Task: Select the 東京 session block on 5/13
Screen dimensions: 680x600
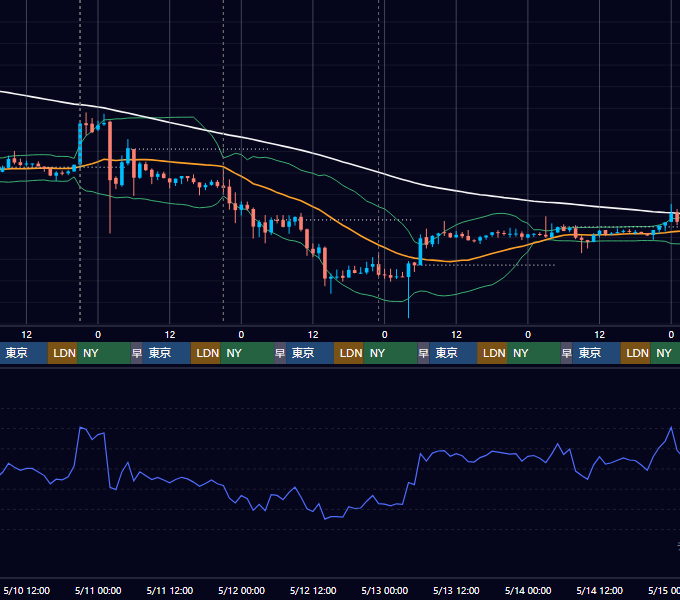Action: point(453,353)
